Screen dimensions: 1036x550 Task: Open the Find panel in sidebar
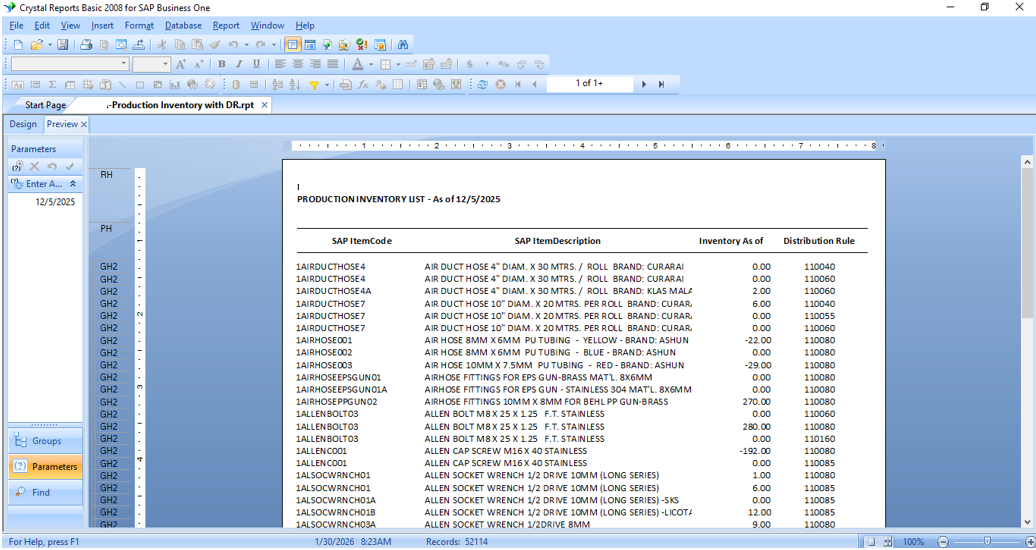coord(41,492)
